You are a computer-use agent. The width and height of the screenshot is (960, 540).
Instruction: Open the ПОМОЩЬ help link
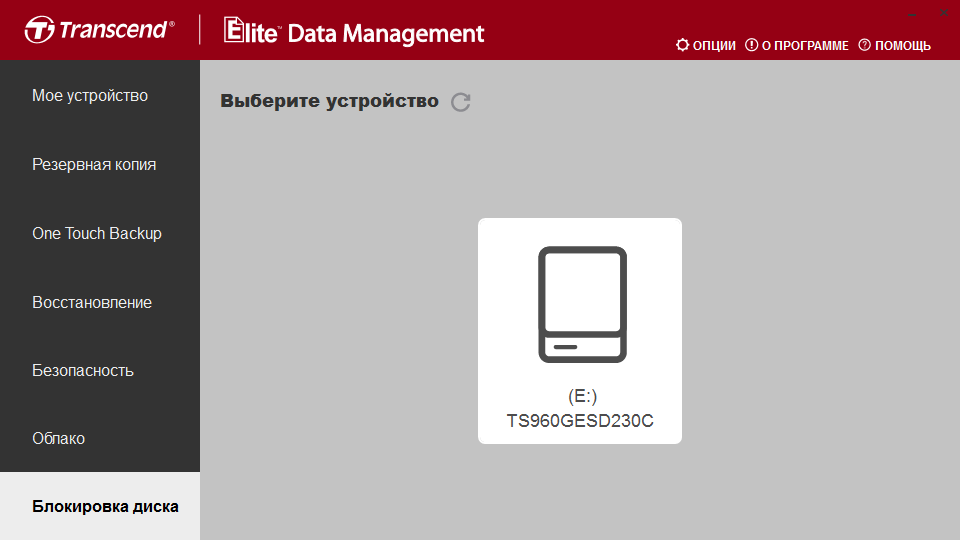point(902,46)
